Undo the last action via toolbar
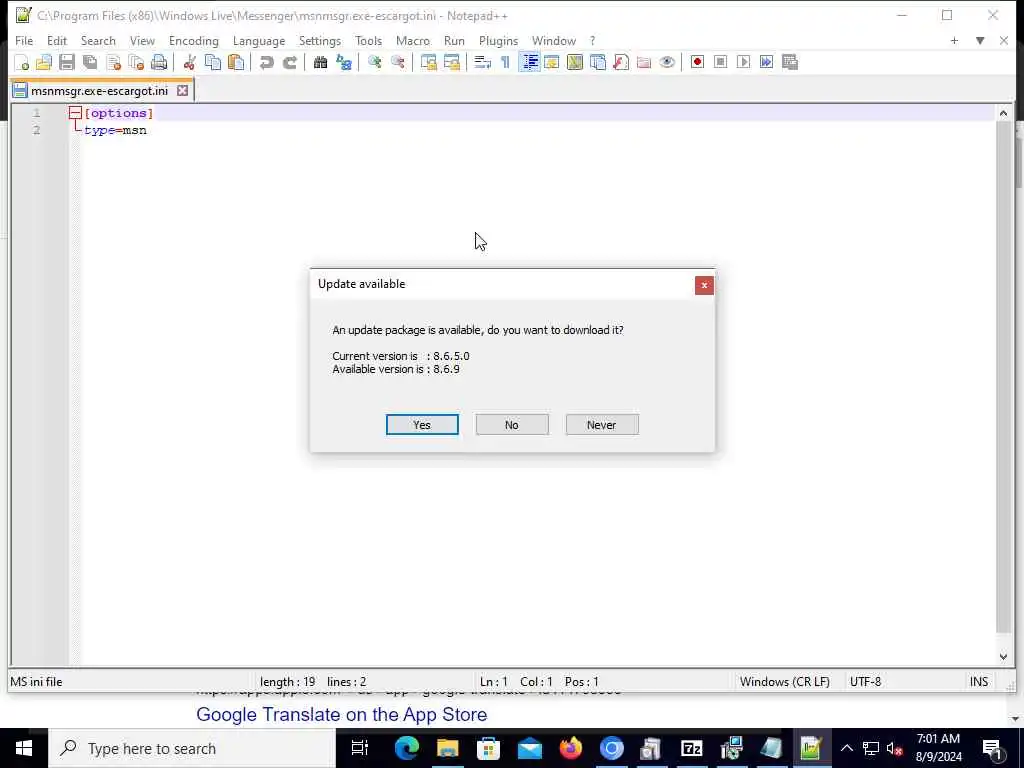The width and height of the screenshot is (1024, 768). pyautogui.click(x=266, y=62)
